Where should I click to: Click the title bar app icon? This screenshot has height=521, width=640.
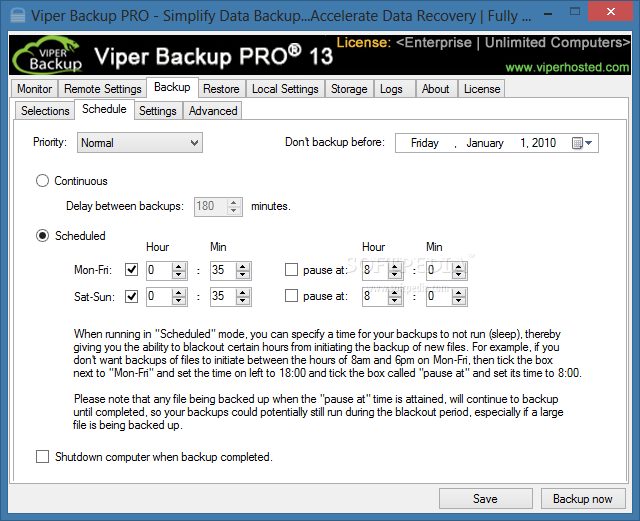point(18,16)
